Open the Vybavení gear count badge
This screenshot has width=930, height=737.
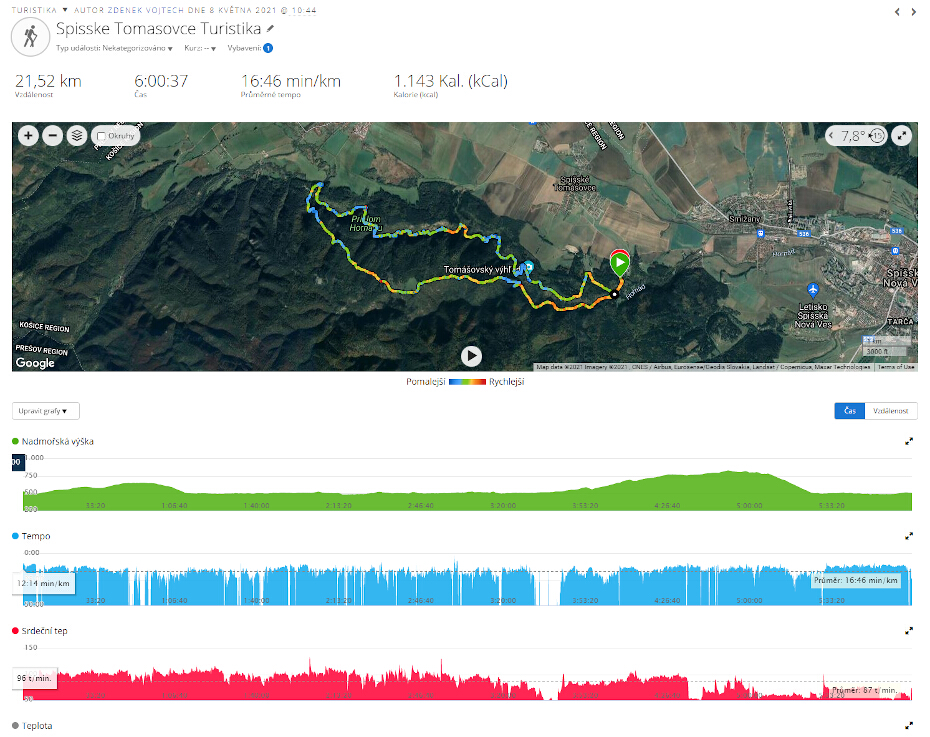pos(268,48)
